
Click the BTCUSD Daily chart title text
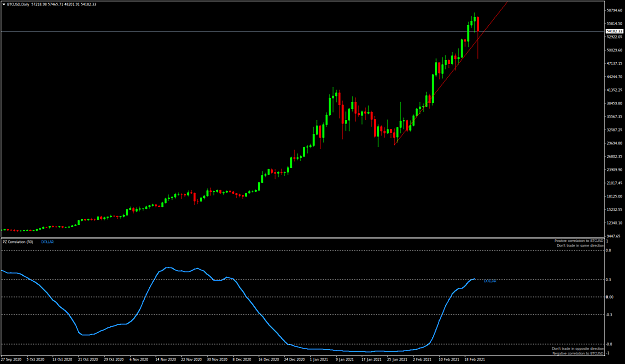click(17, 4)
